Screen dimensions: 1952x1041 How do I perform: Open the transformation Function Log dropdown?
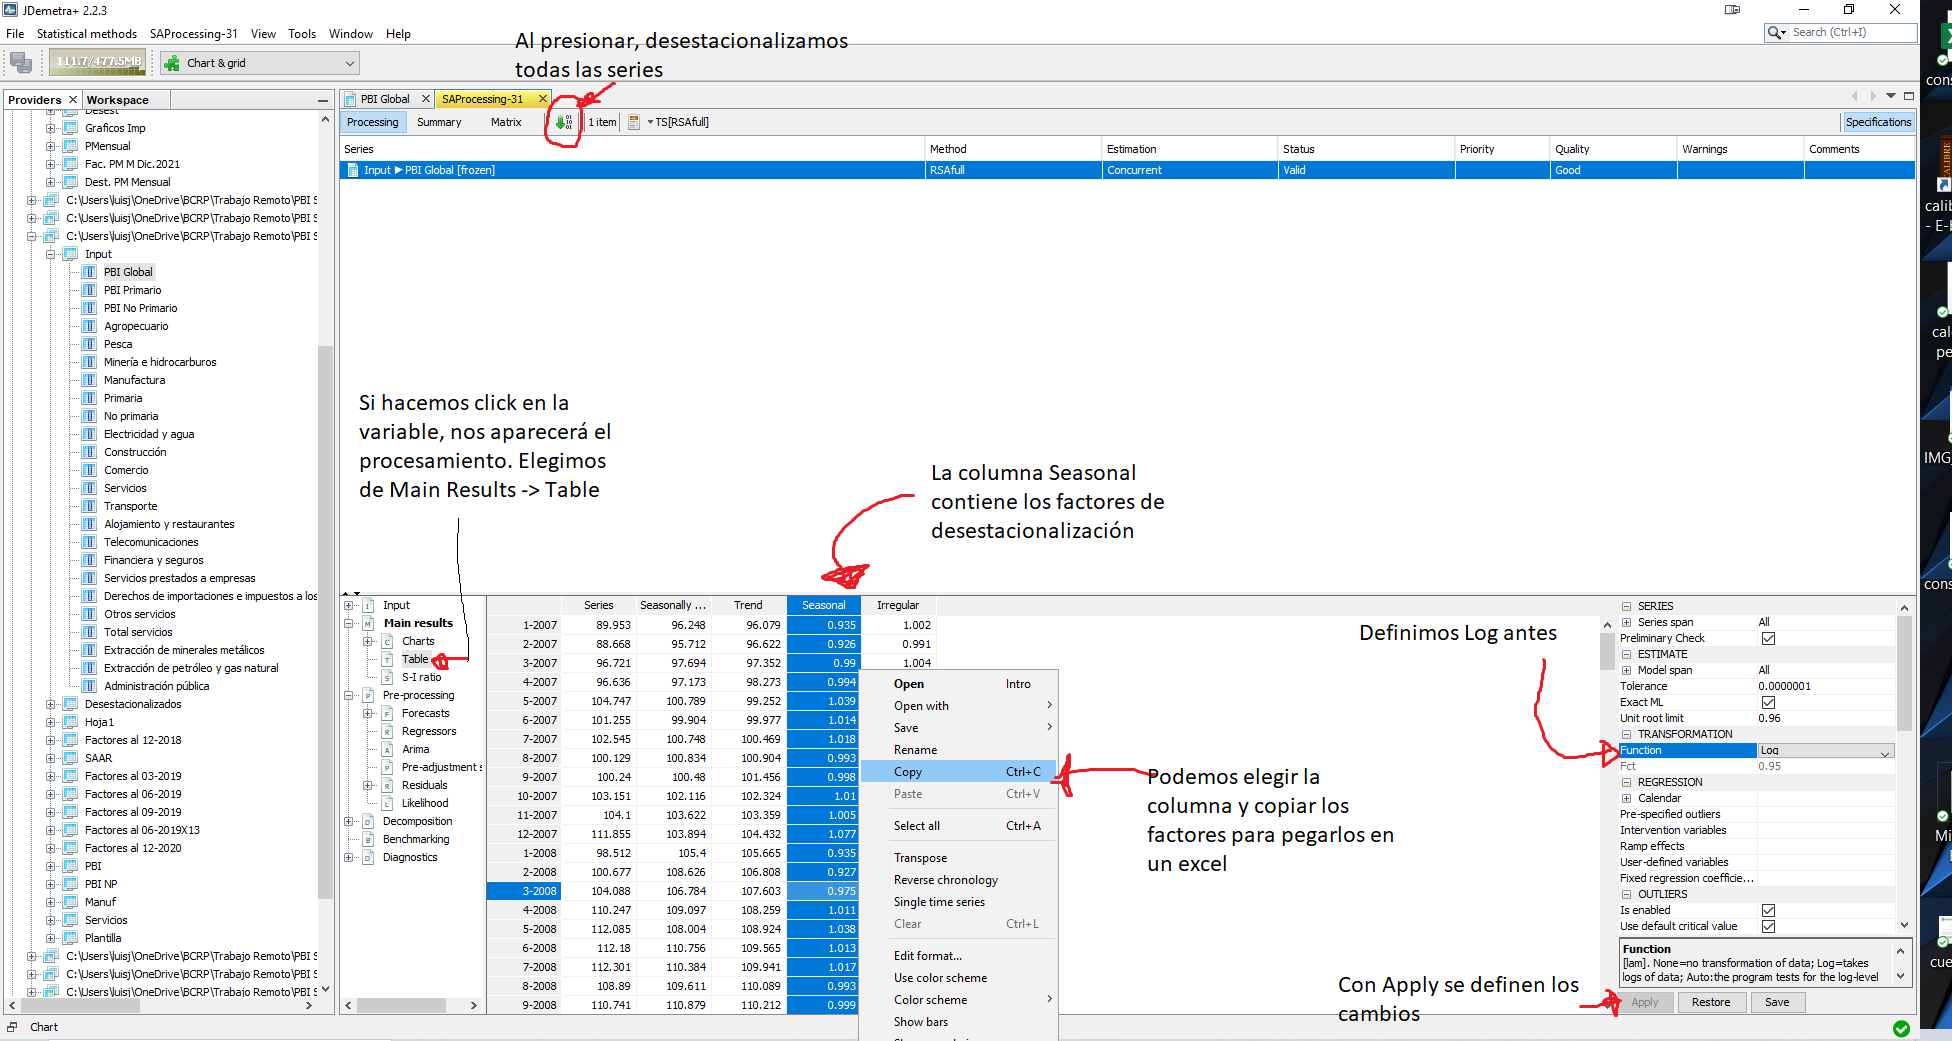(1884, 751)
